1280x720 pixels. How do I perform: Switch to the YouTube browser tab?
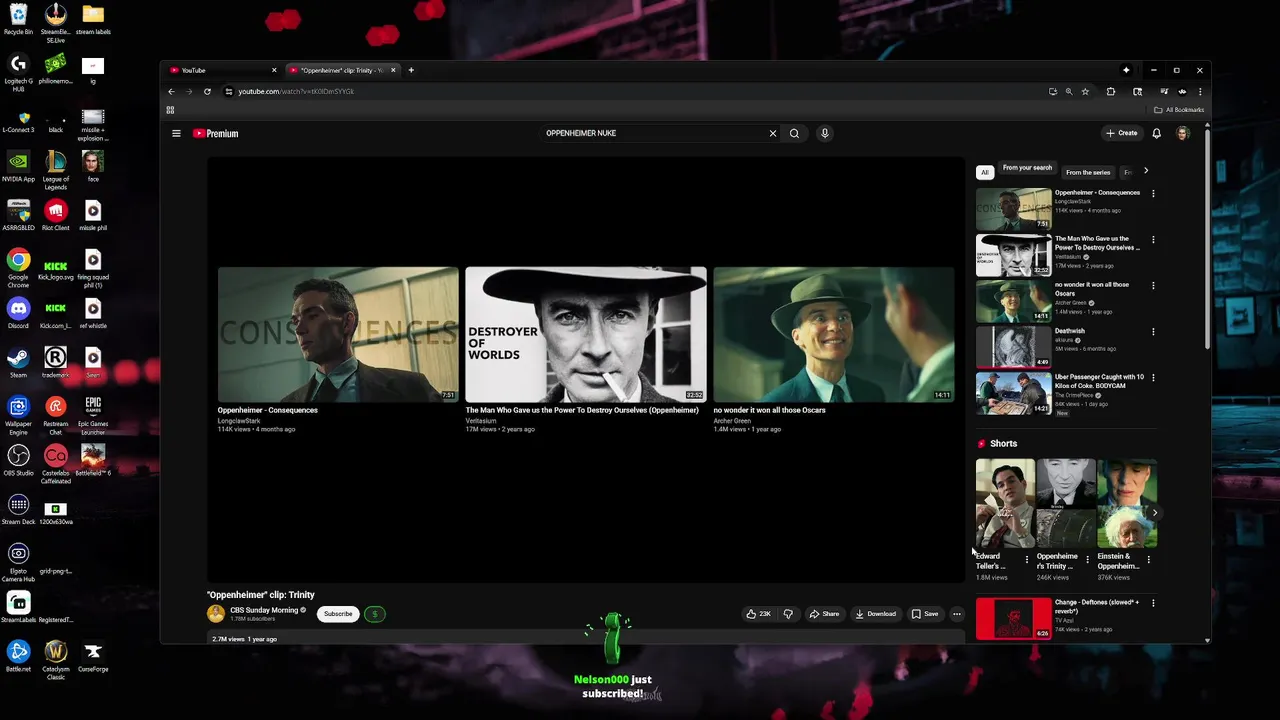click(x=223, y=70)
